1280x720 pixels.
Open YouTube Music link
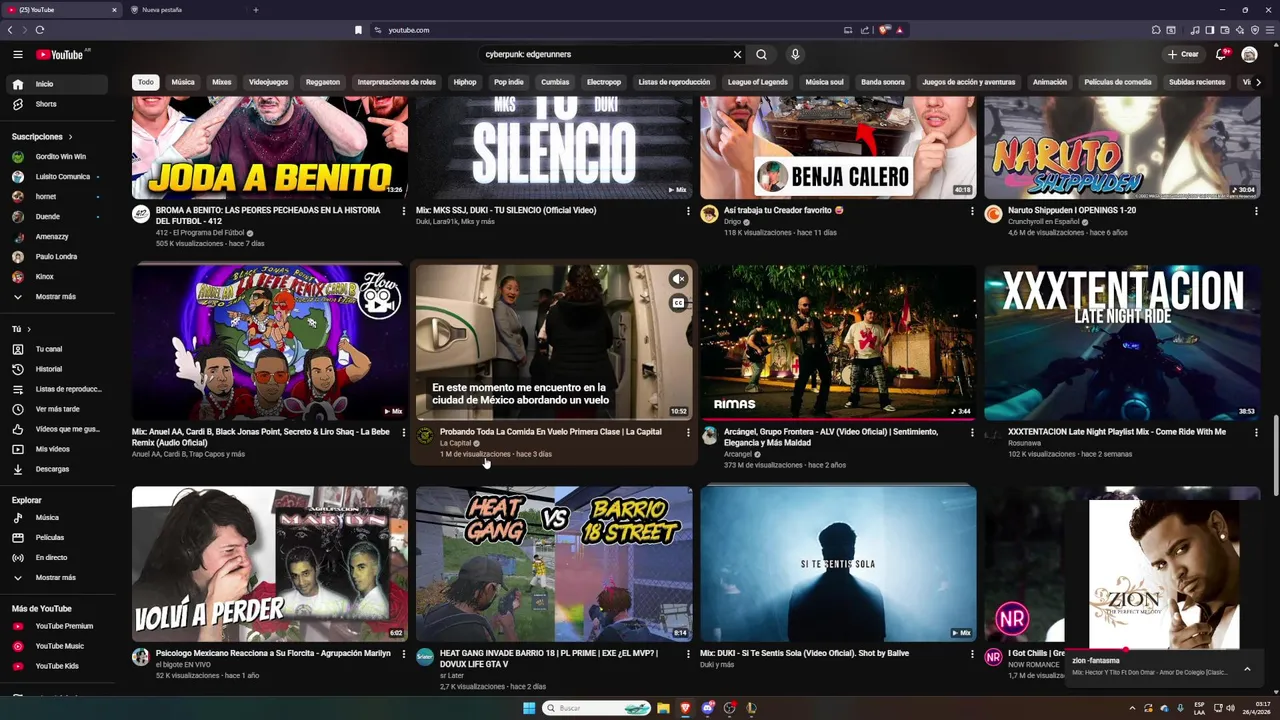(56, 646)
